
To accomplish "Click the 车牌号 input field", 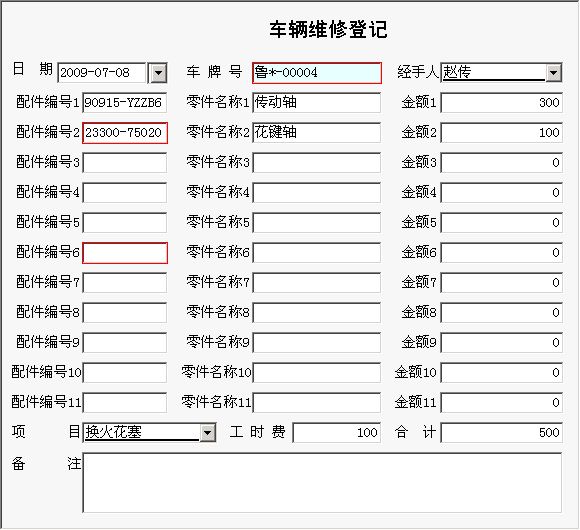I will point(317,73).
